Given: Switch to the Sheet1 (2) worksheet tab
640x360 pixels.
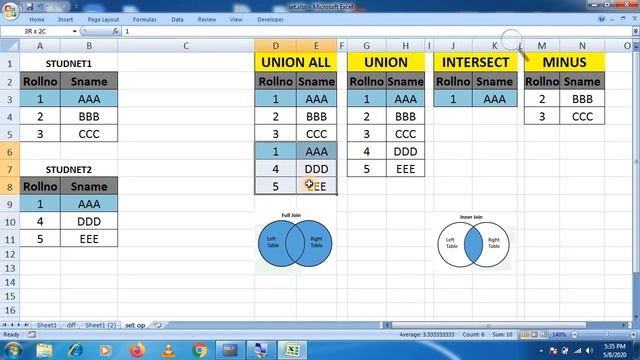Looking at the screenshot, I should pos(100,325).
